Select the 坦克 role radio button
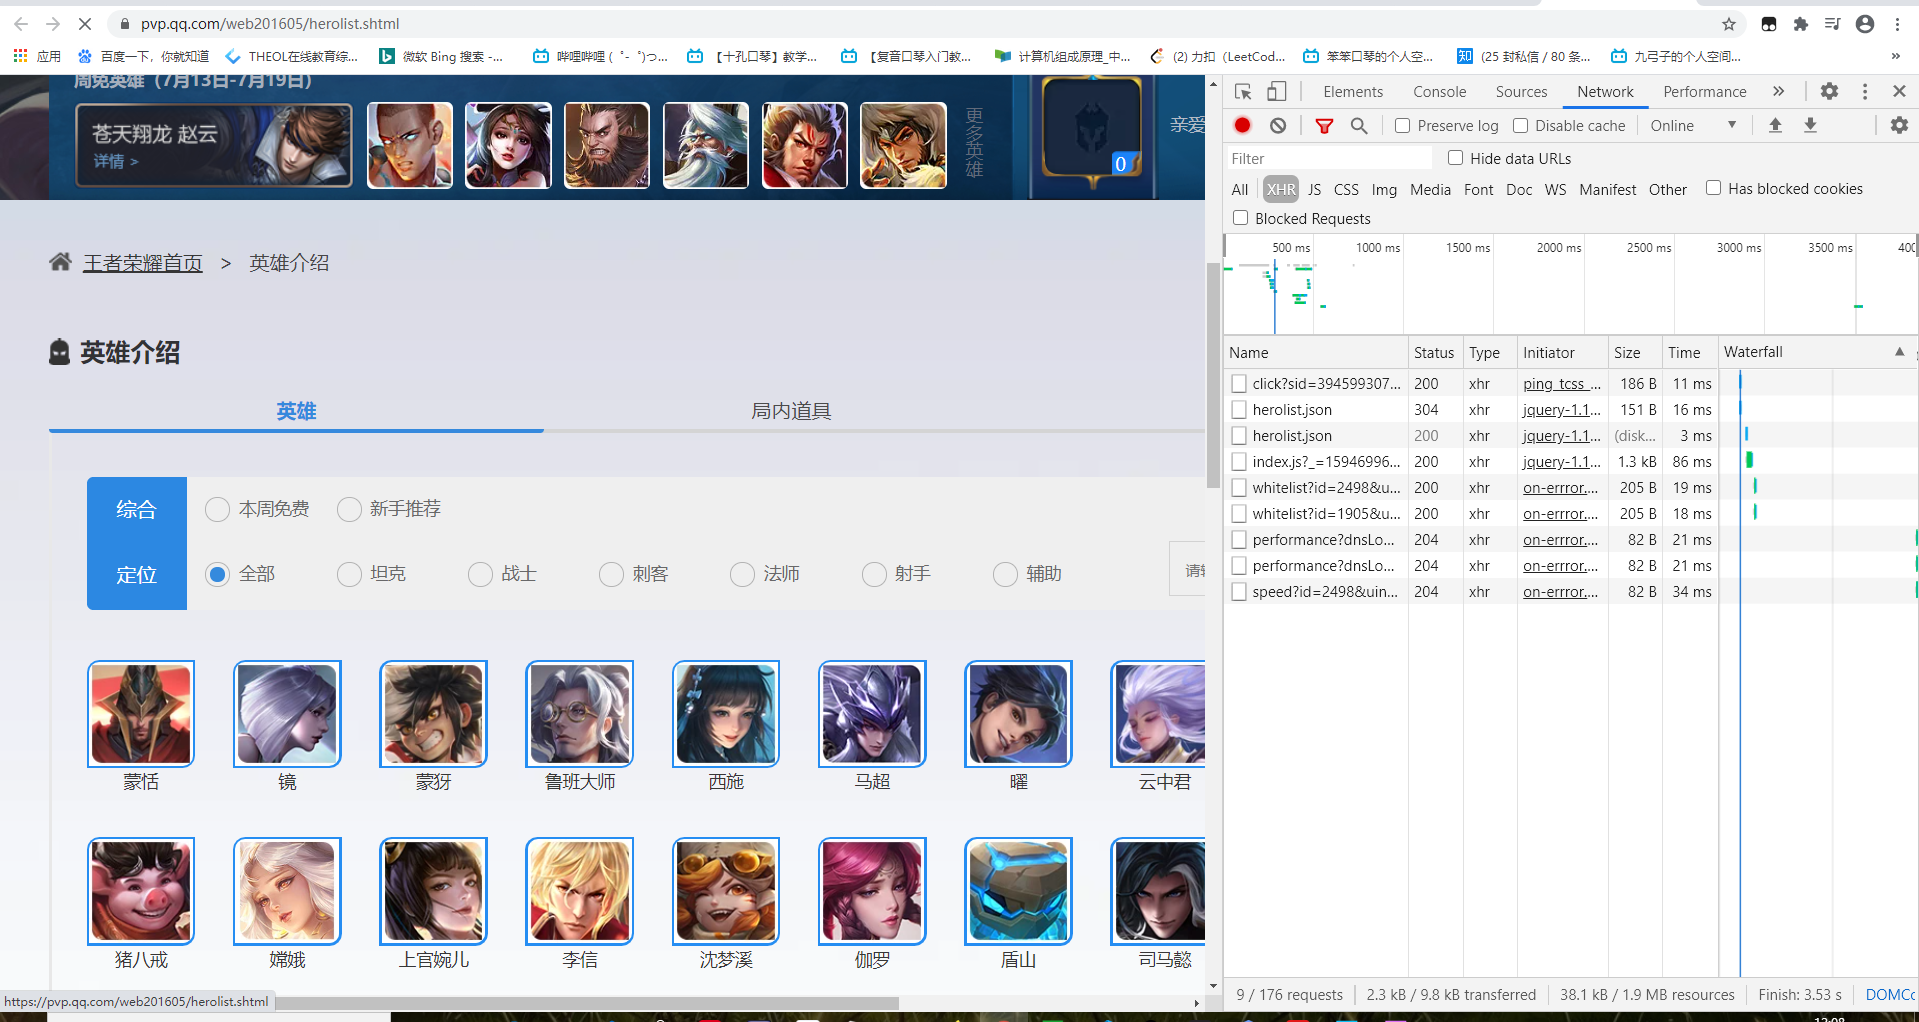1919x1022 pixels. [349, 574]
